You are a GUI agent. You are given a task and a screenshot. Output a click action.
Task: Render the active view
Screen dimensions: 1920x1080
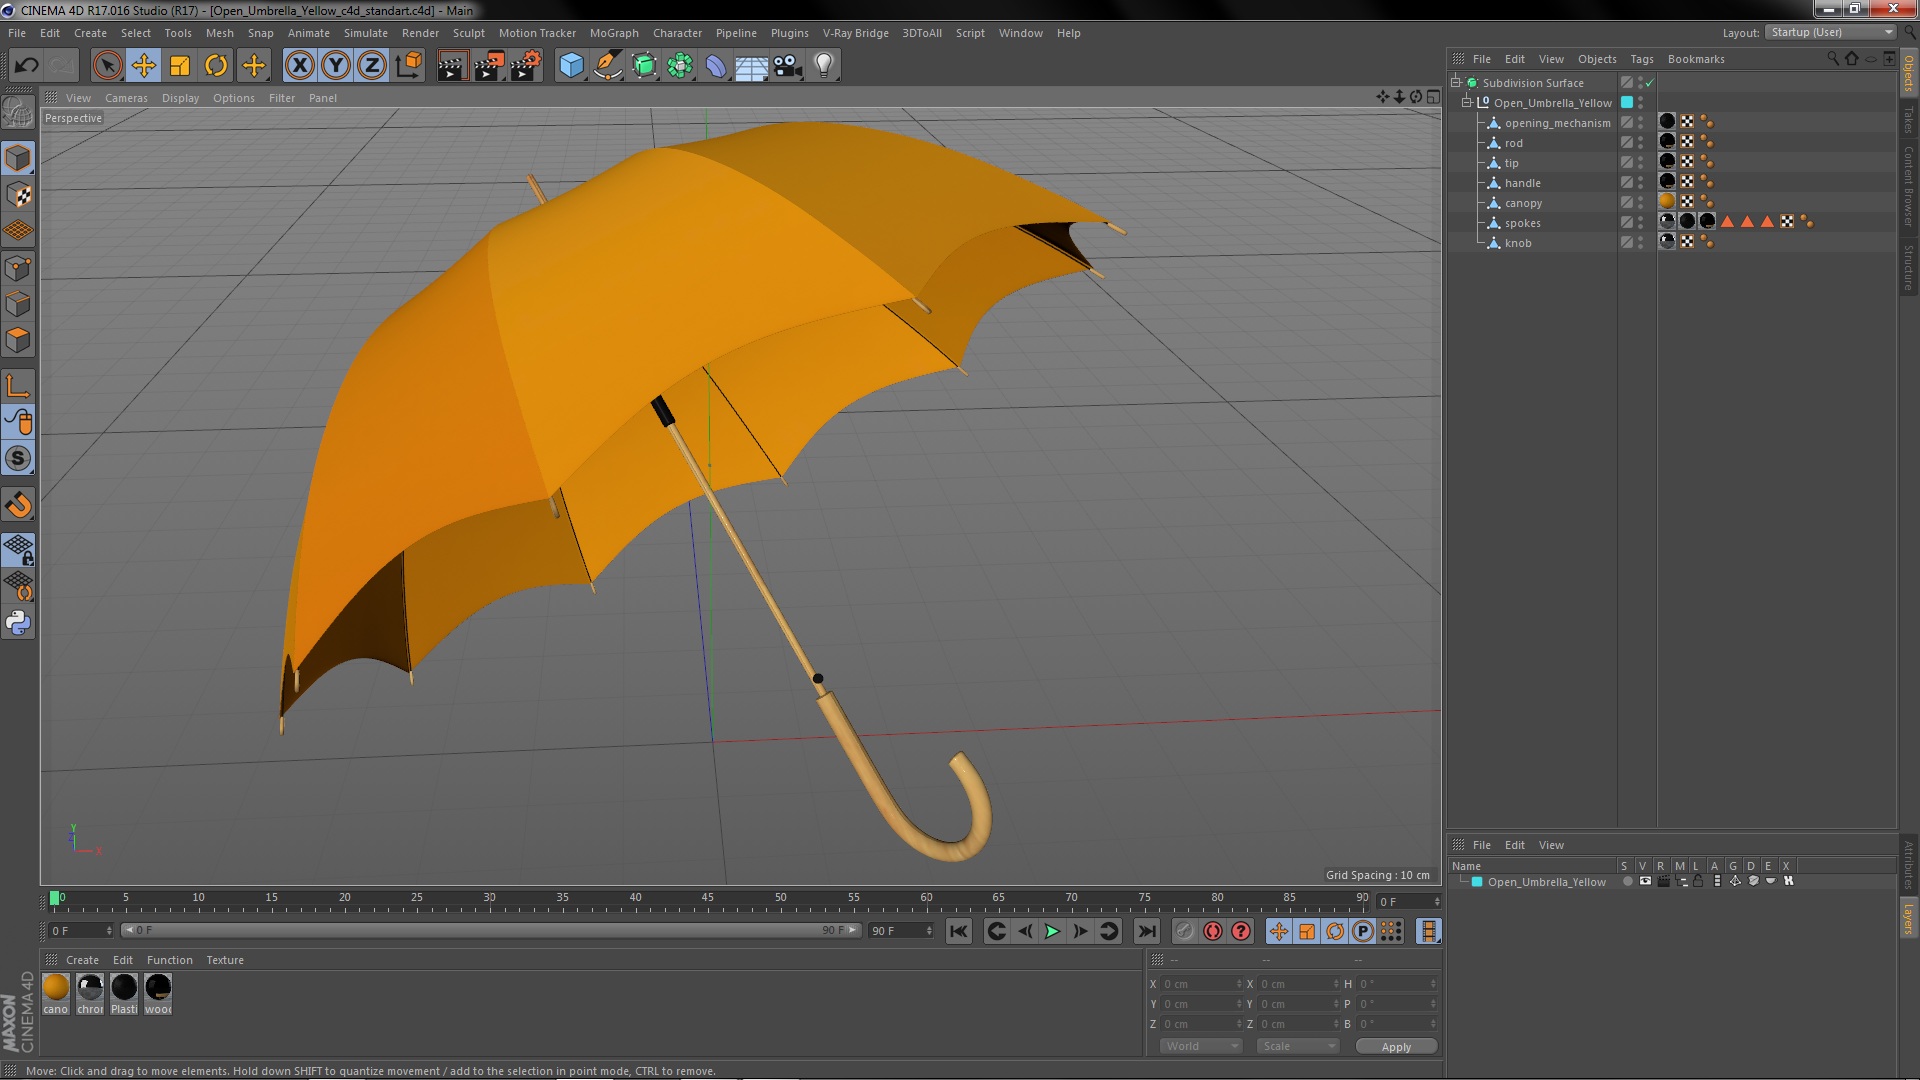tap(452, 66)
